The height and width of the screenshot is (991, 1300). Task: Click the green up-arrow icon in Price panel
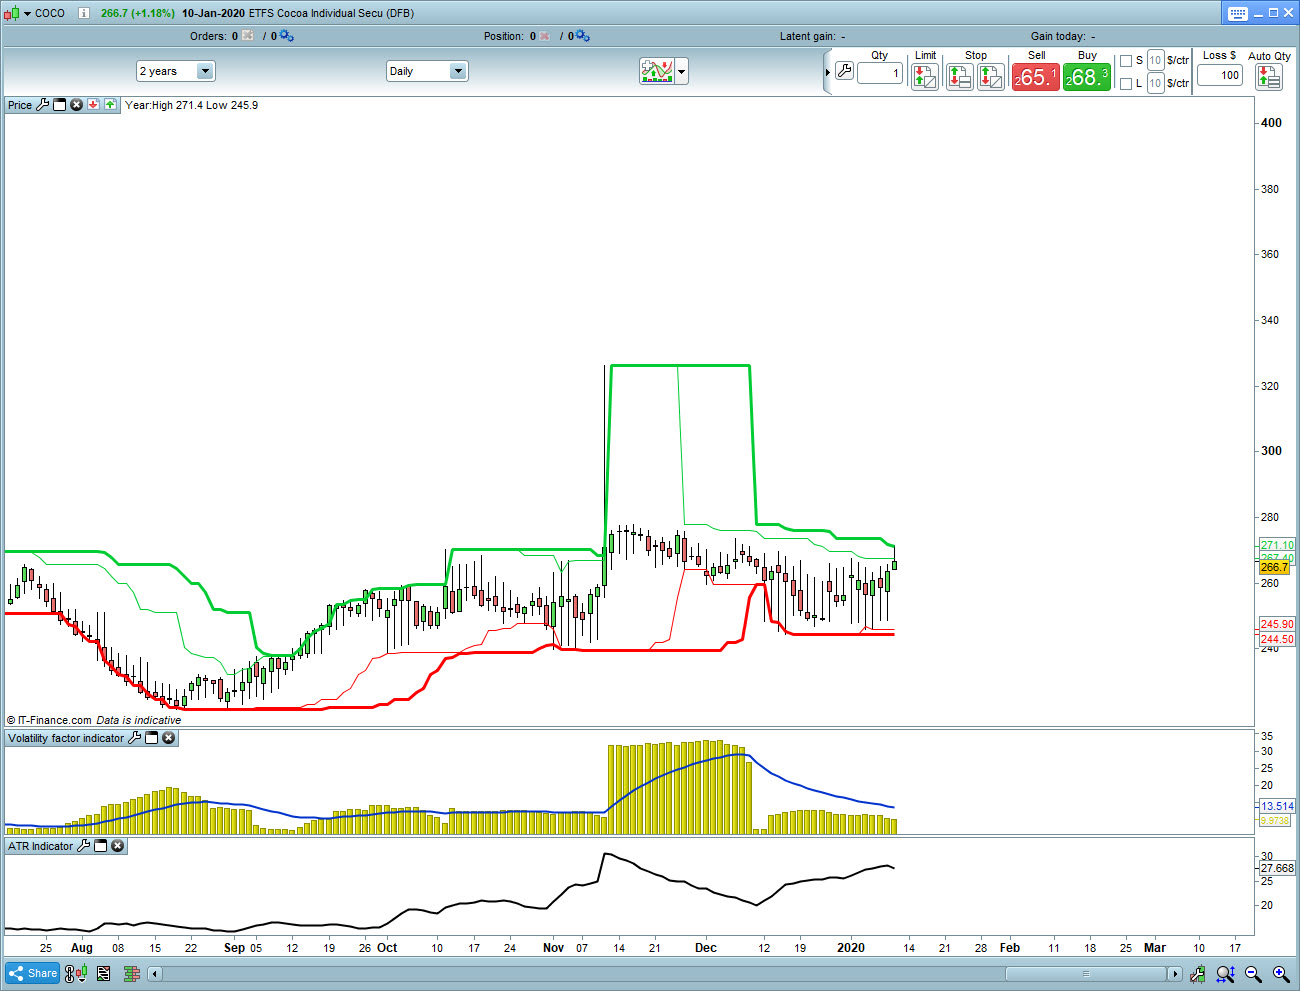(x=110, y=105)
